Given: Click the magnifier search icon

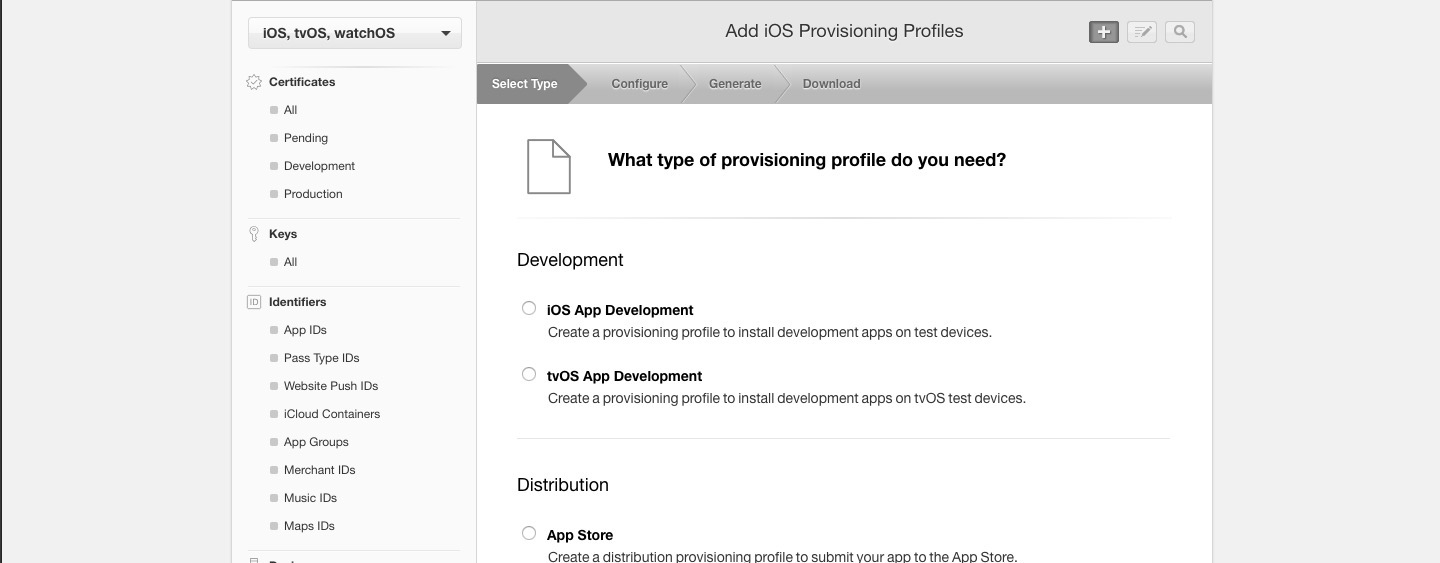Looking at the screenshot, I should [x=1180, y=32].
